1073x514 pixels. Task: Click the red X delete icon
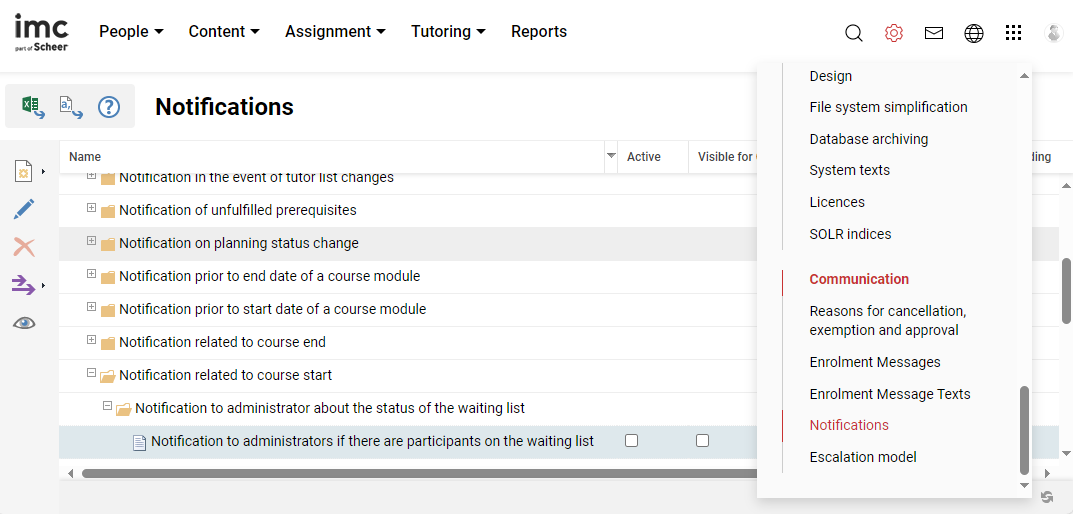click(24, 247)
